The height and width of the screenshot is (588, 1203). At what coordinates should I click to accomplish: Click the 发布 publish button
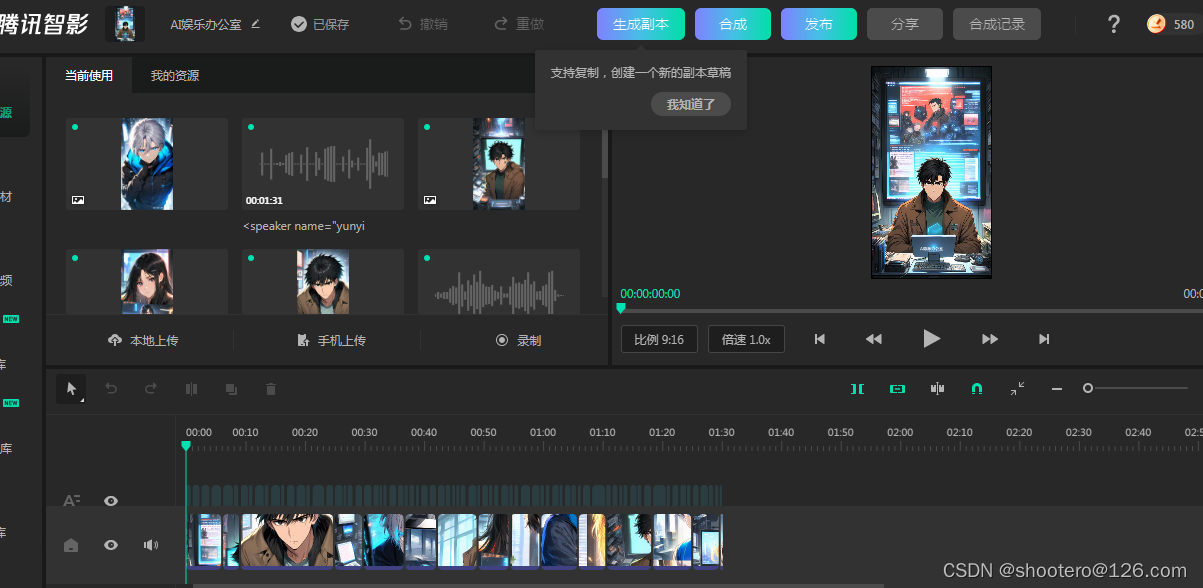(819, 24)
